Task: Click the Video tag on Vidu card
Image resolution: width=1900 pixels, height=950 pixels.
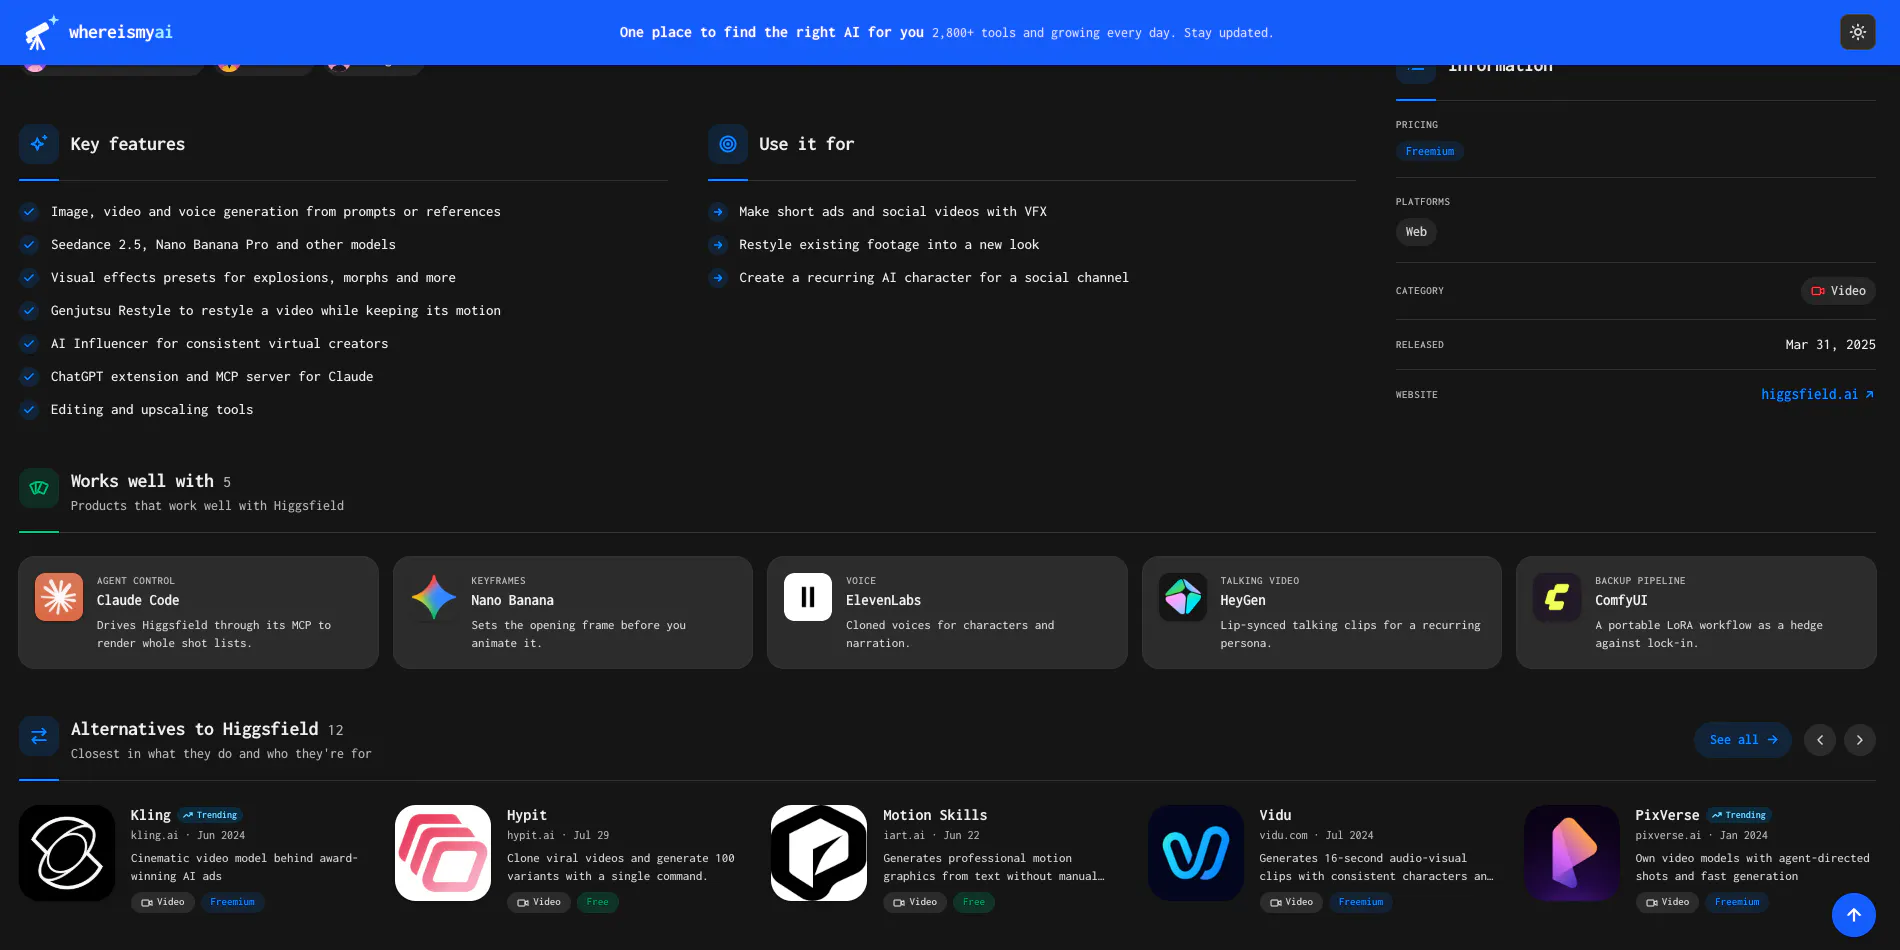Action: tap(1292, 902)
